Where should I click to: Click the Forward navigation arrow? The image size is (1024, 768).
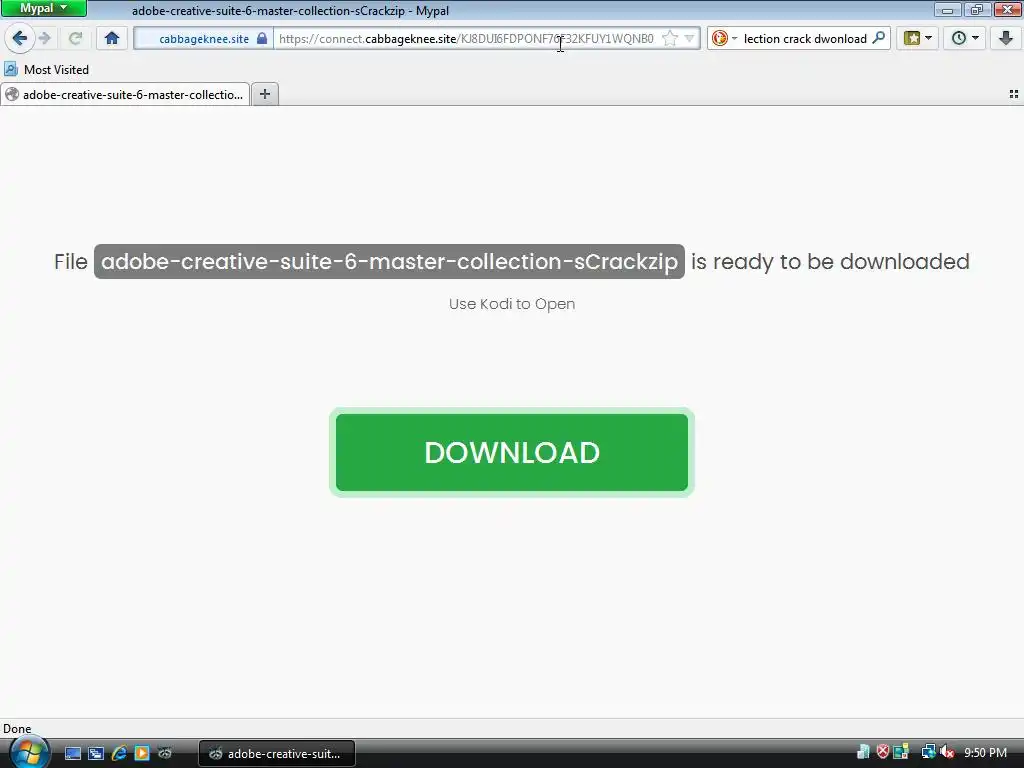[x=45, y=39]
